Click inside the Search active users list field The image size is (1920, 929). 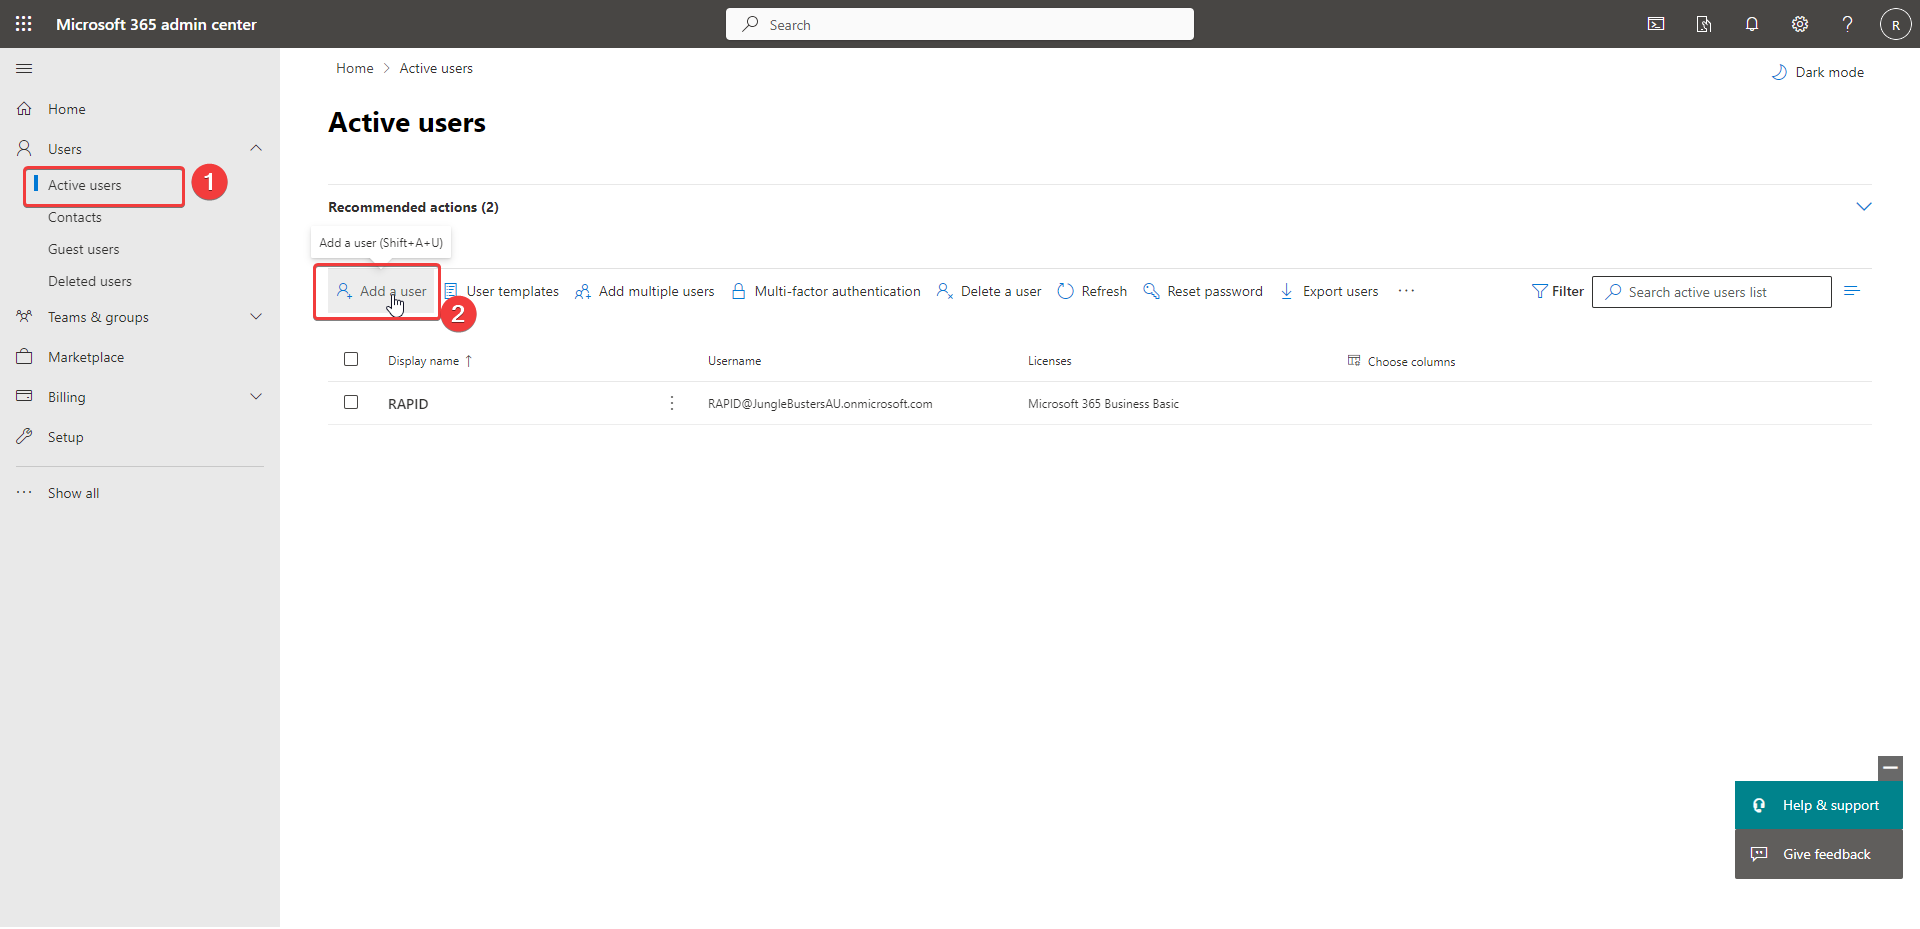coord(1711,291)
